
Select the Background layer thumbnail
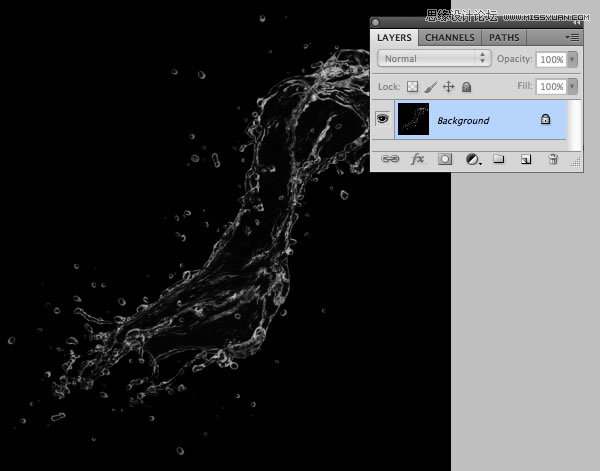tap(412, 120)
